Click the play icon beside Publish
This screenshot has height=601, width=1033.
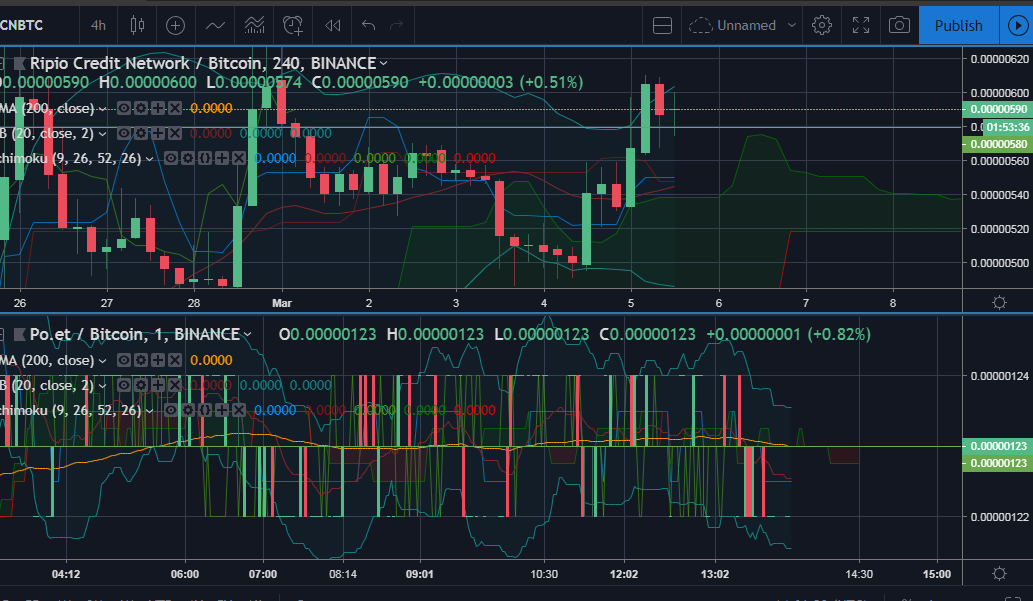(1018, 26)
